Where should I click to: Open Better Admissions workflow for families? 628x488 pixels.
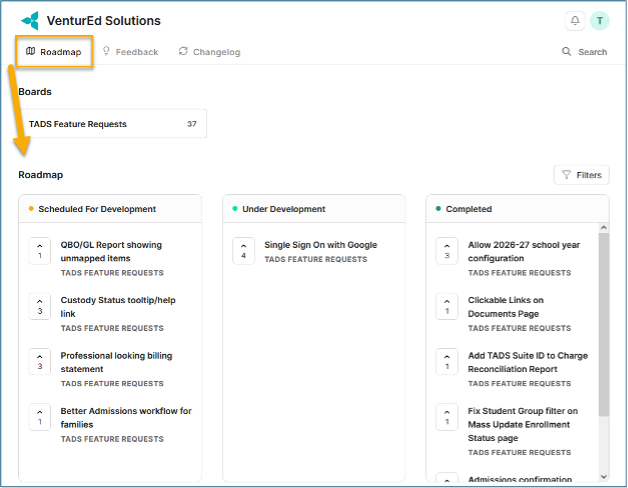click(126, 417)
